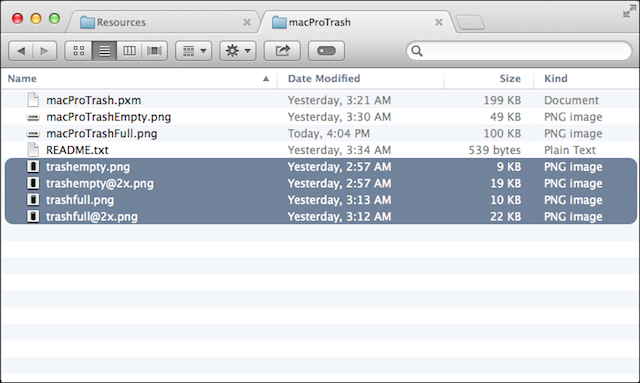The image size is (640, 383).
Task: Click the Document kind label
Action: (571, 100)
